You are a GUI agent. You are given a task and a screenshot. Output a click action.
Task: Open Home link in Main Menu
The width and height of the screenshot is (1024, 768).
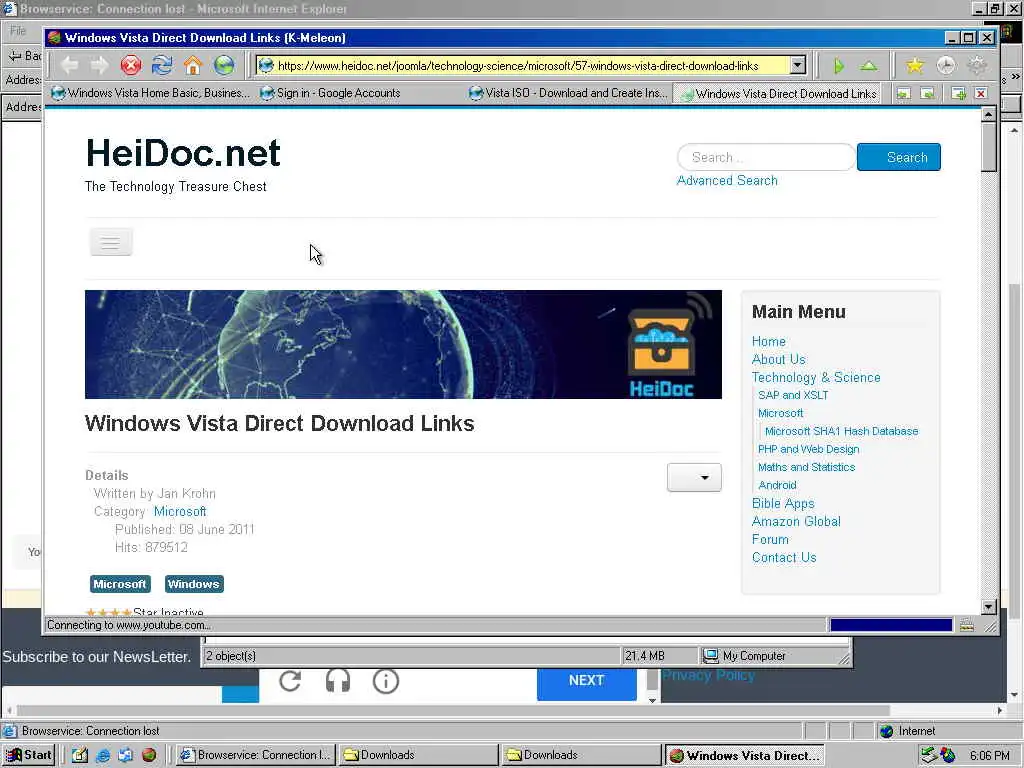[769, 342]
